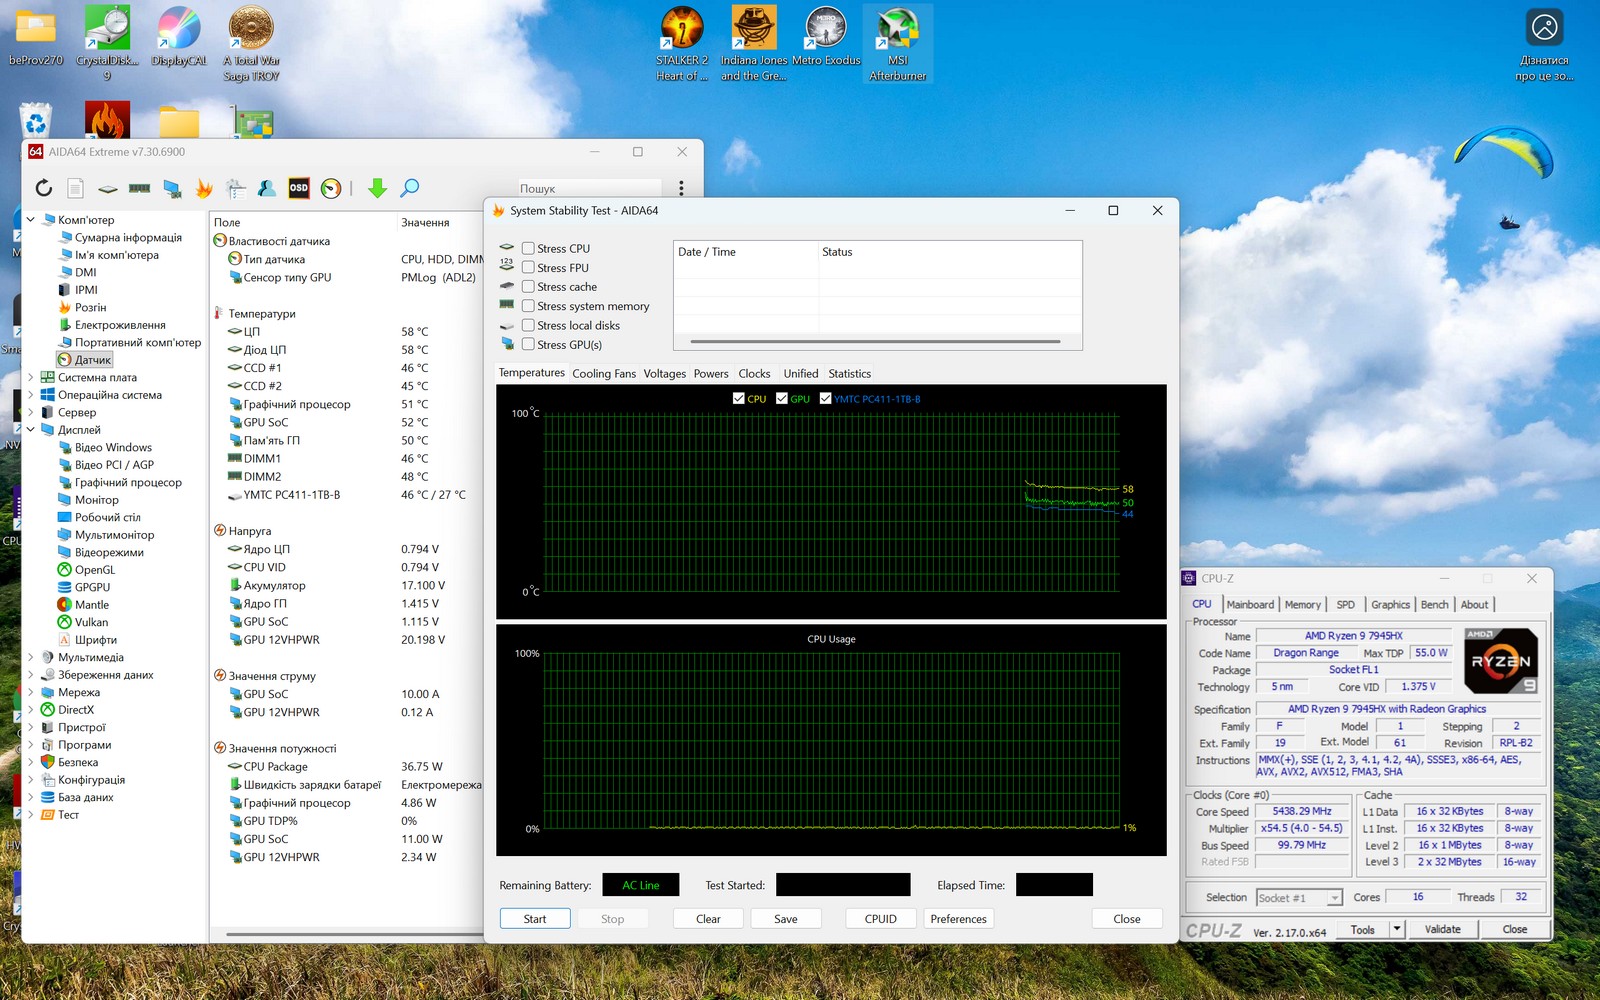The height and width of the screenshot is (1000, 1600).
Task: Click the magnifier search icon in toolbar
Action: click(410, 188)
